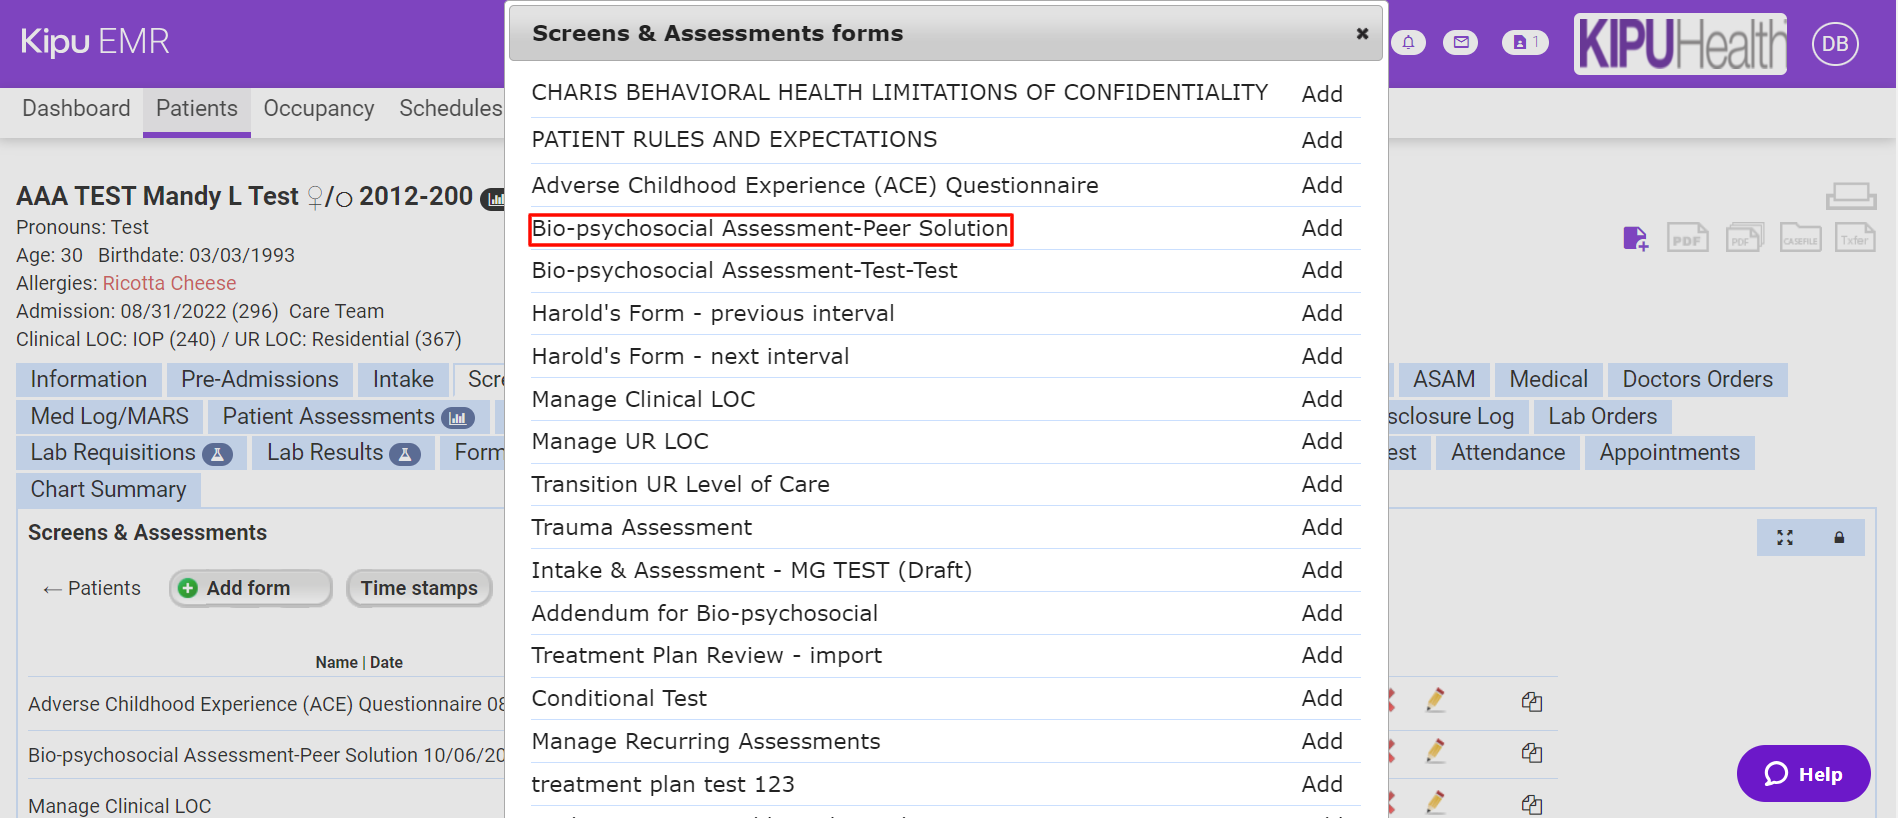Click the Add form button
Screen dimensions: 1898x818
pos(250,589)
